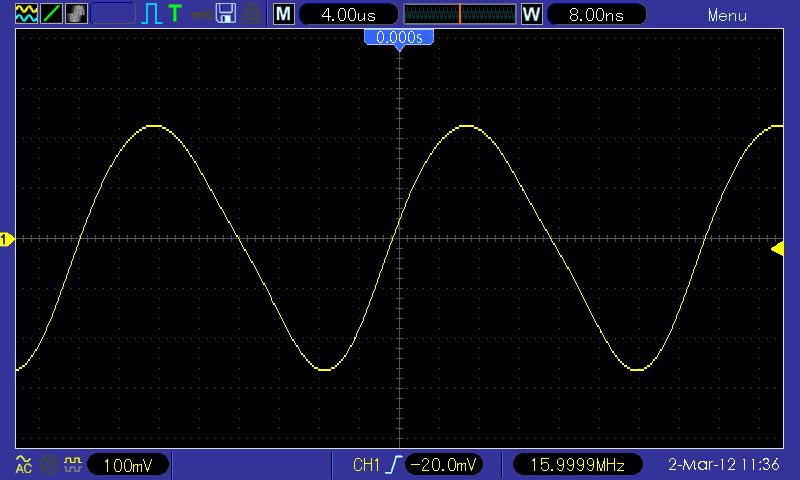
Task: Click the 0.000s trigger position marker
Action: (x=399, y=39)
